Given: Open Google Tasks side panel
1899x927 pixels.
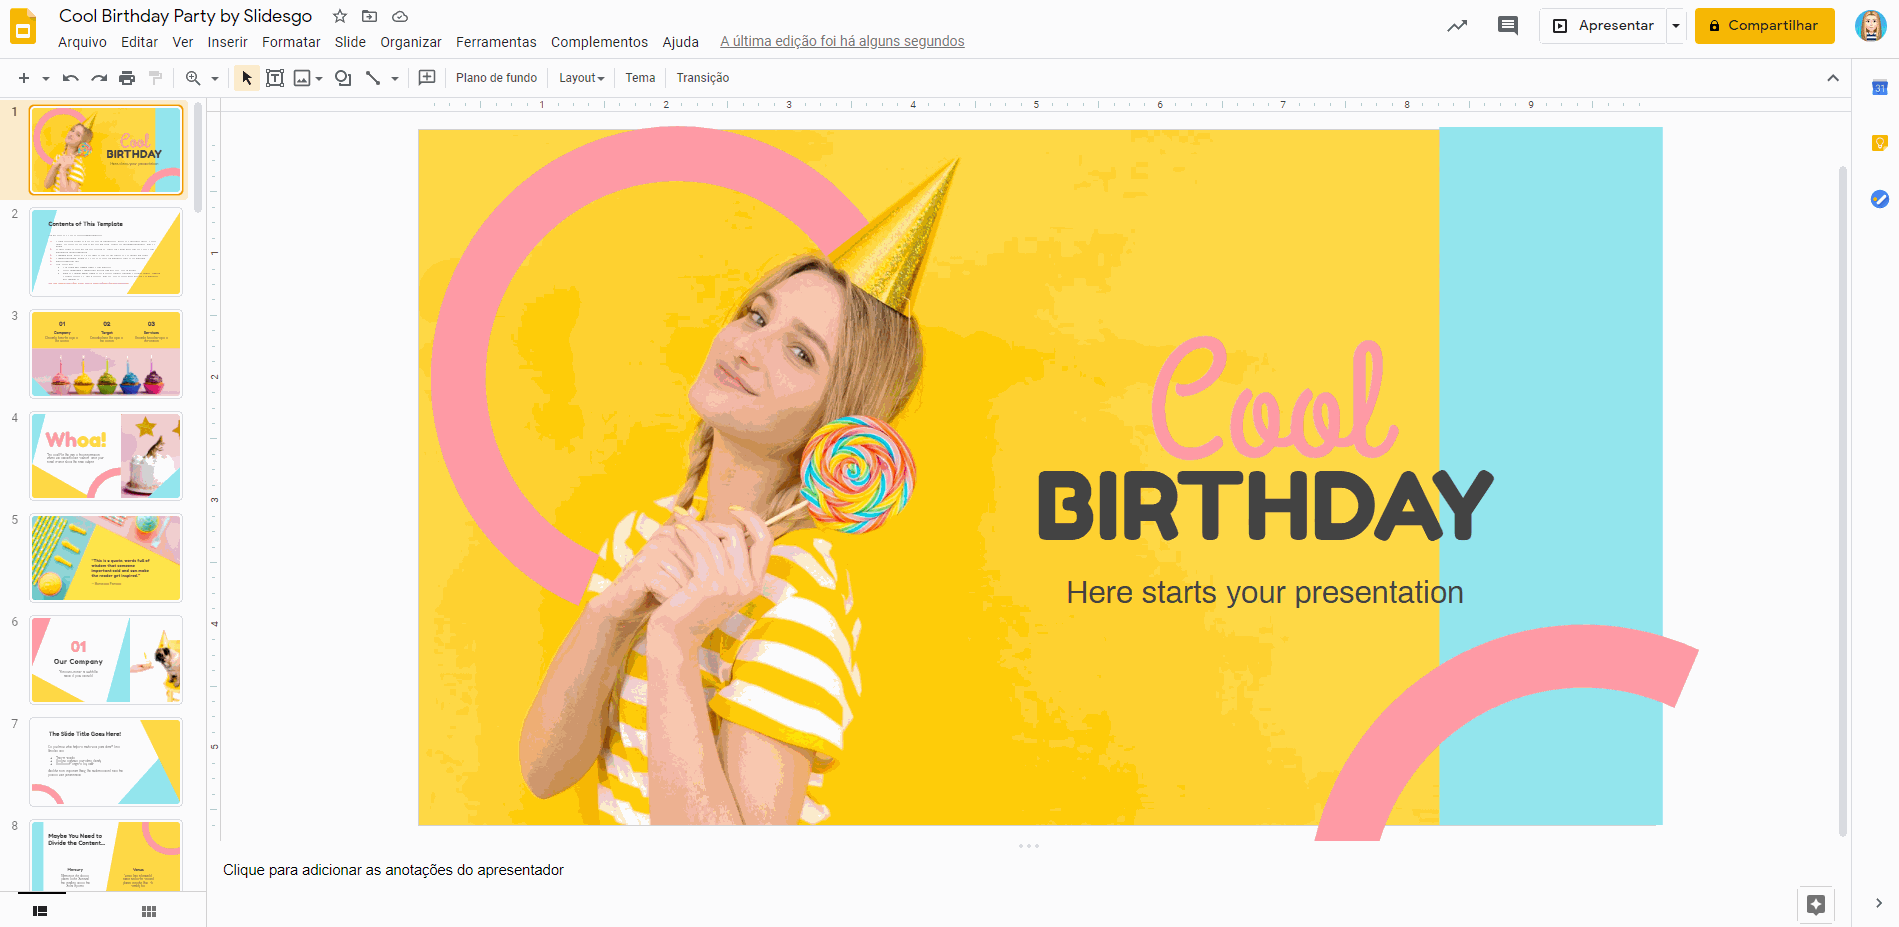Looking at the screenshot, I should [x=1880, y=199].
